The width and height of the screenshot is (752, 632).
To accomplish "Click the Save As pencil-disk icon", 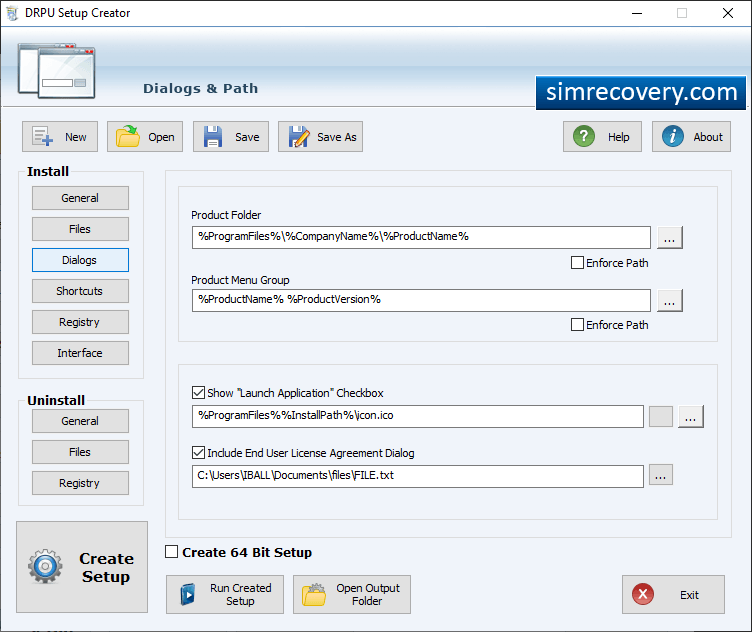I will coord(299,137).
